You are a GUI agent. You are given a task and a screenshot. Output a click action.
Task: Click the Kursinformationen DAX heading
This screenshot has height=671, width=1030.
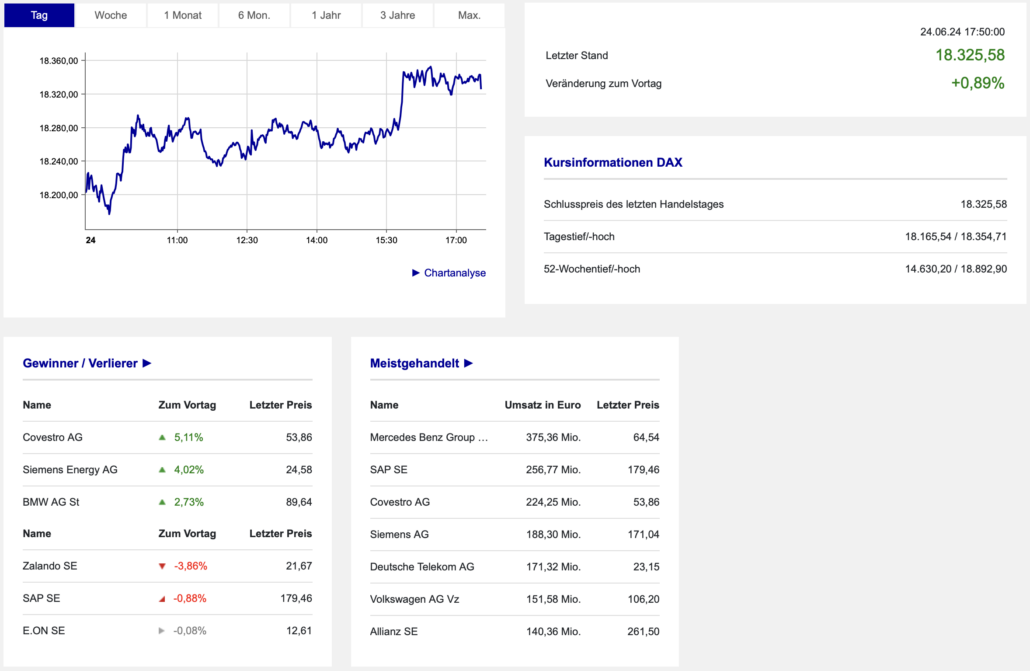613,162
